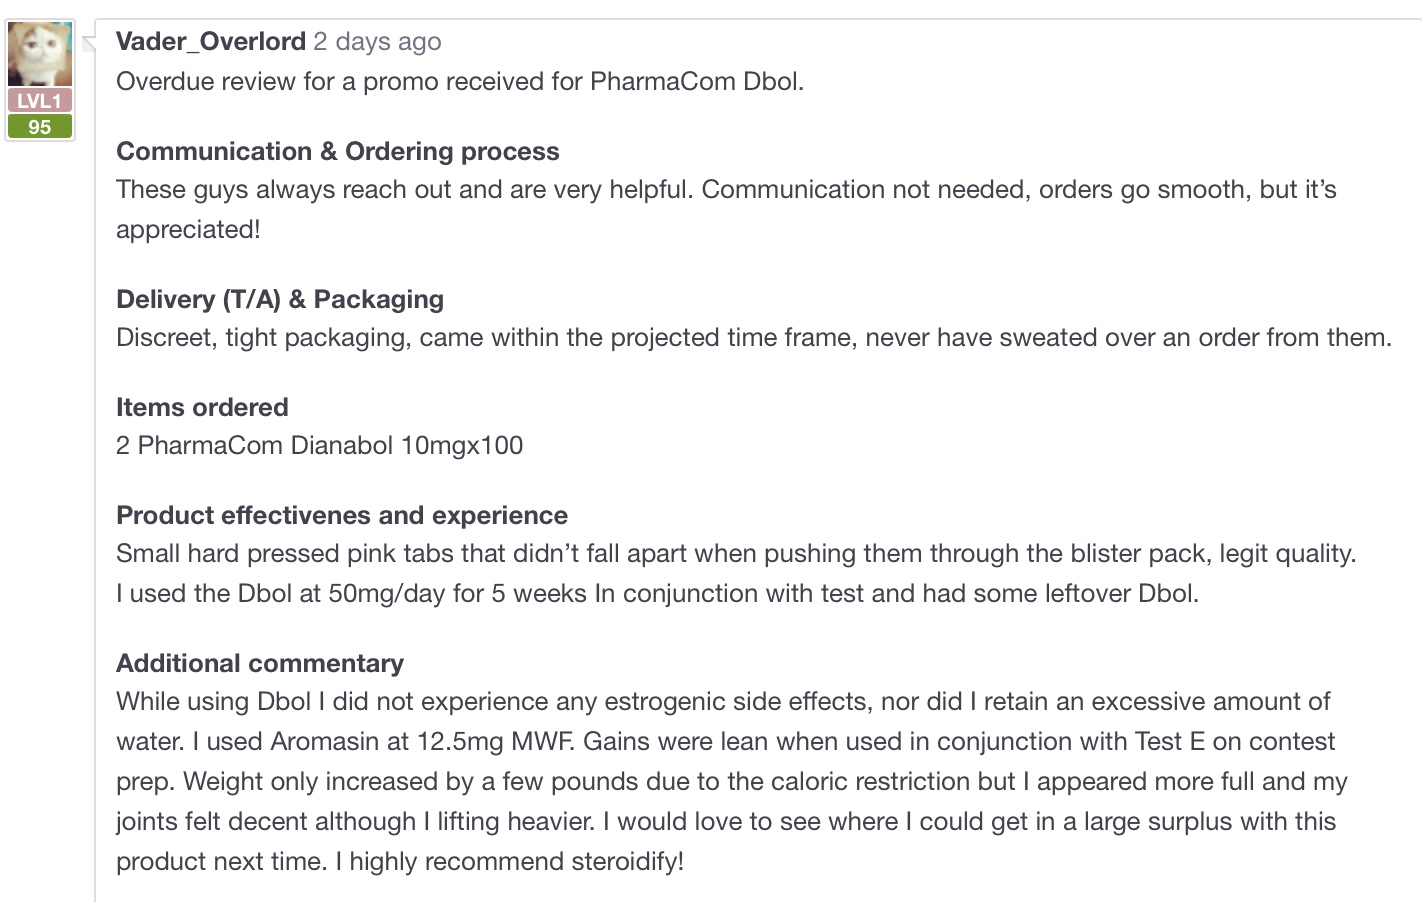Click the 'Overdue review for a promo' line

(x=460, y=81)
